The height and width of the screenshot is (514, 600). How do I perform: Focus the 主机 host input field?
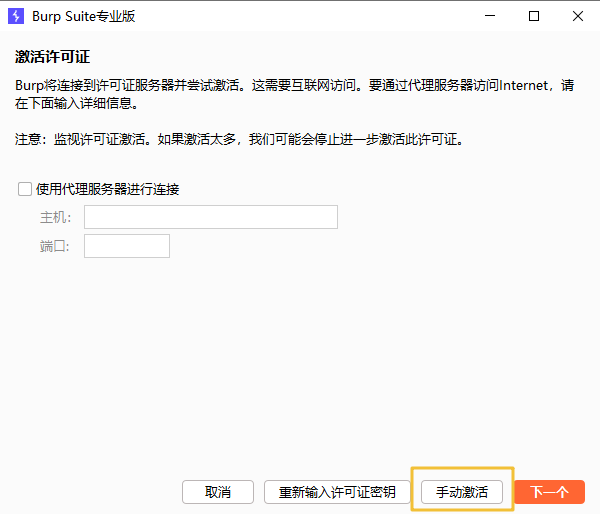click(x=211, y=217)
